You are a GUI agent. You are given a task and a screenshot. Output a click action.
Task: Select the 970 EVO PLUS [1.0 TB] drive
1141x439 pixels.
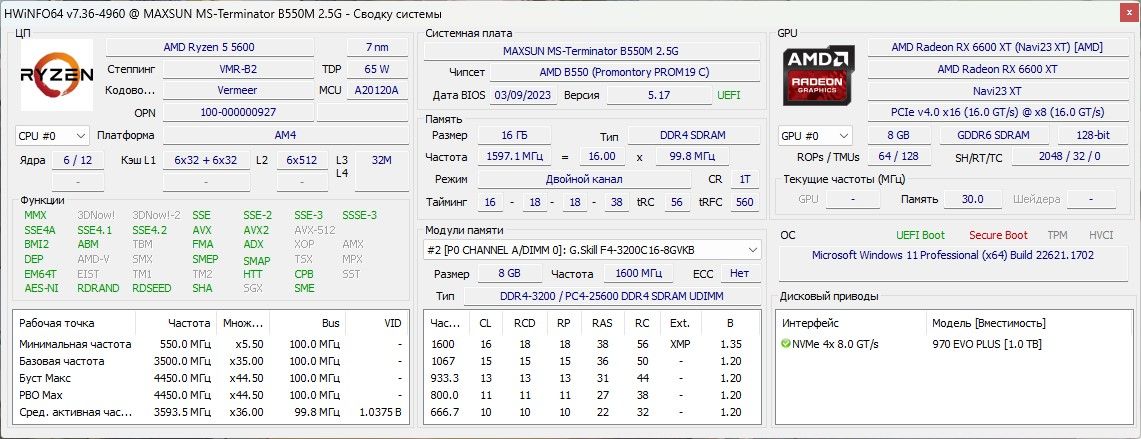(x=987, y=344)
